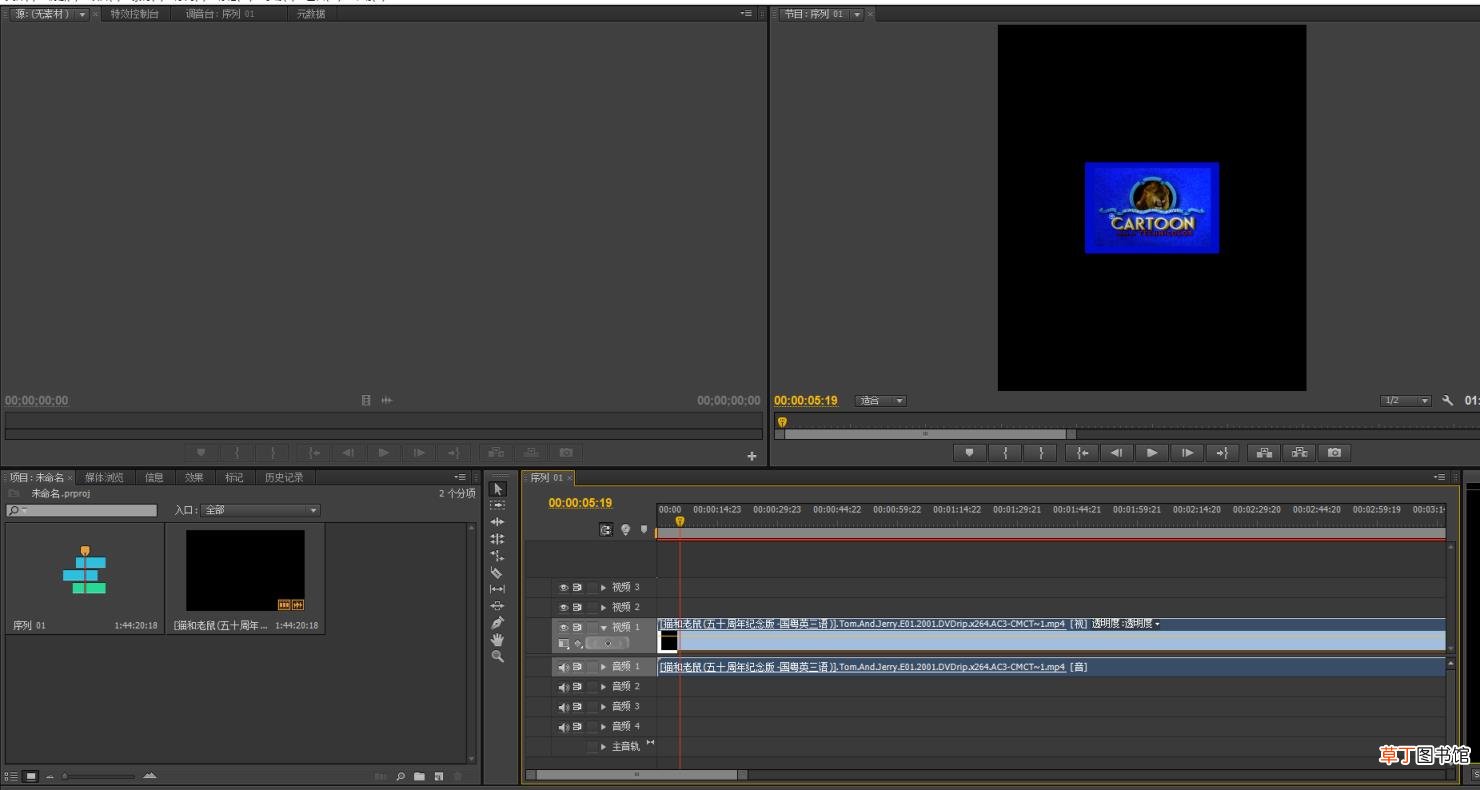Click the project panel search field
Image resolution: width=1480 pixels, height=790 pixels.
tap(82, 511)
